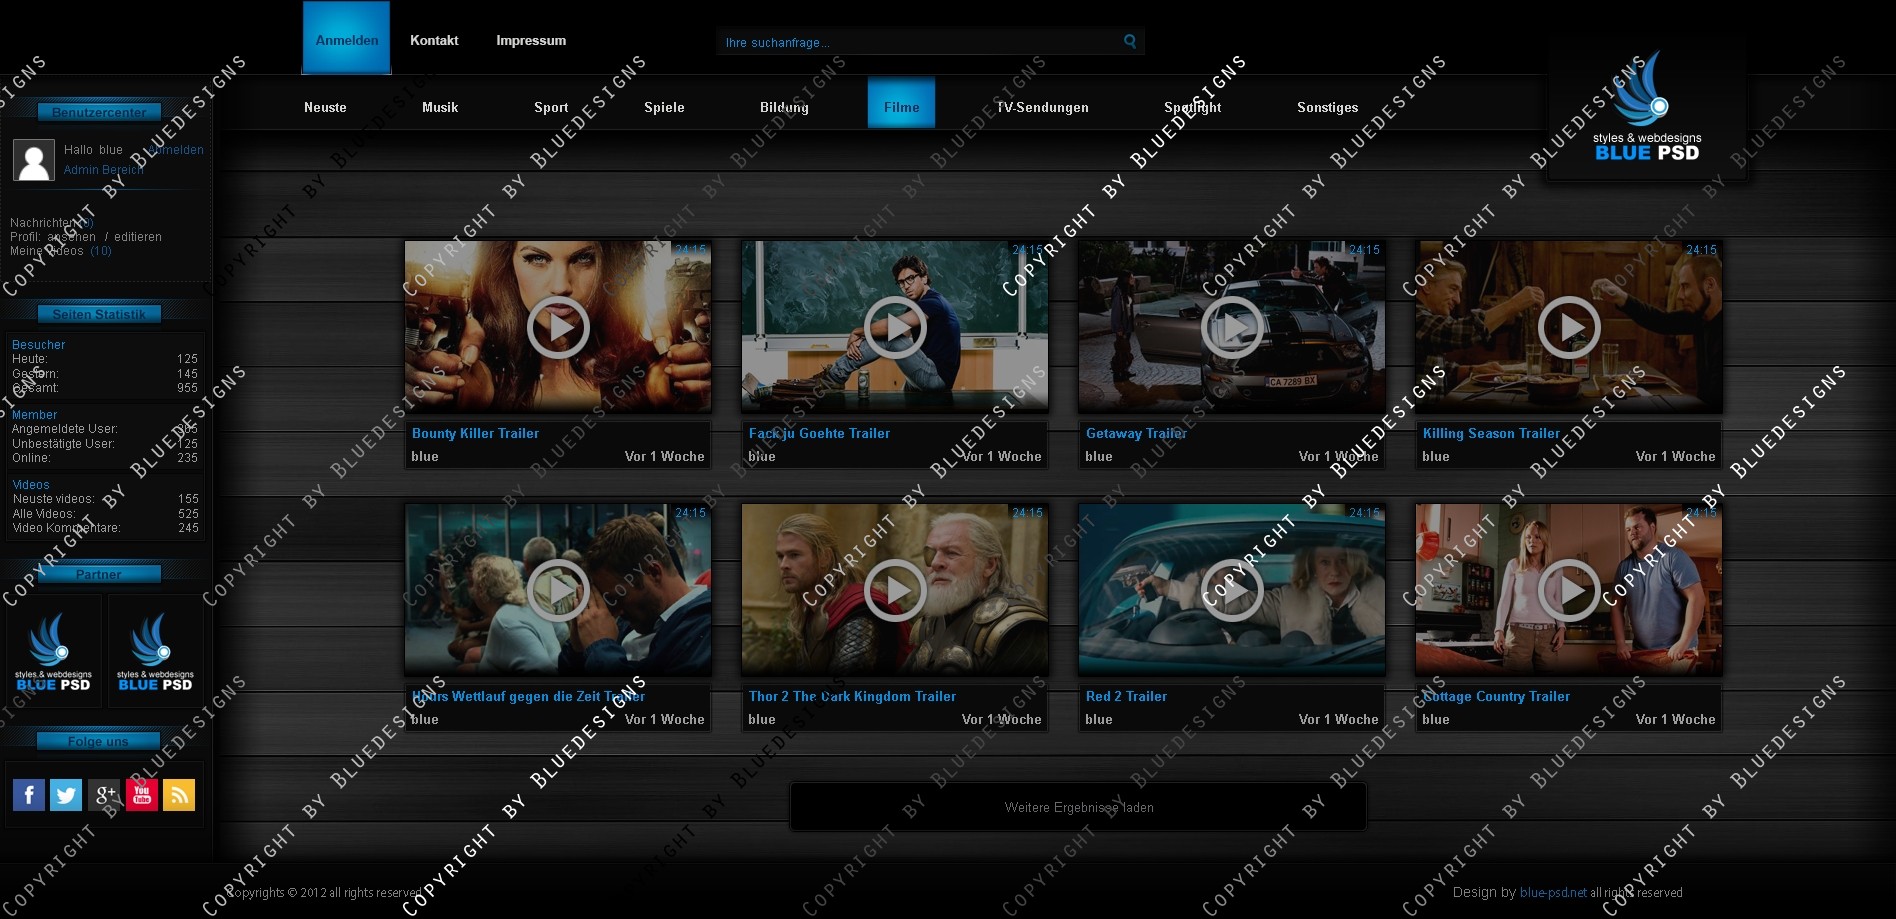Click the user avatar icon
The image size is (1896, 919).
34,160
